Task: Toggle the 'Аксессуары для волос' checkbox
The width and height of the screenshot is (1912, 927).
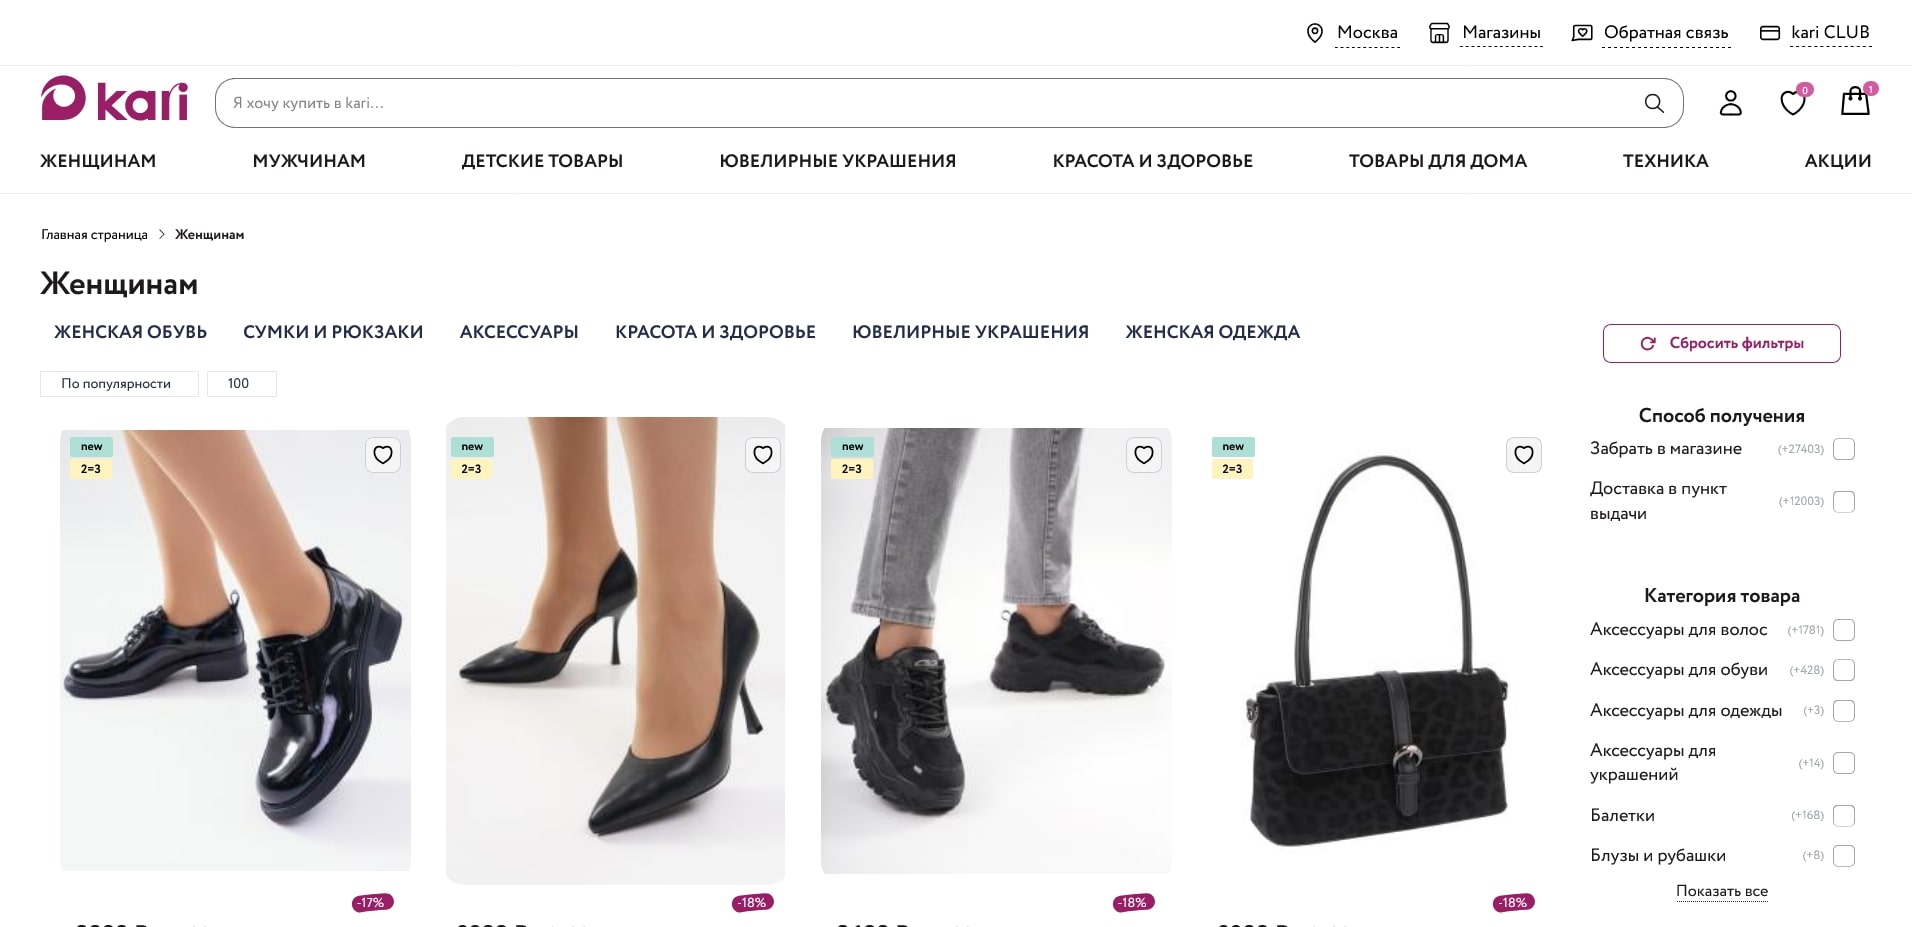Action: coord(1844,630)
